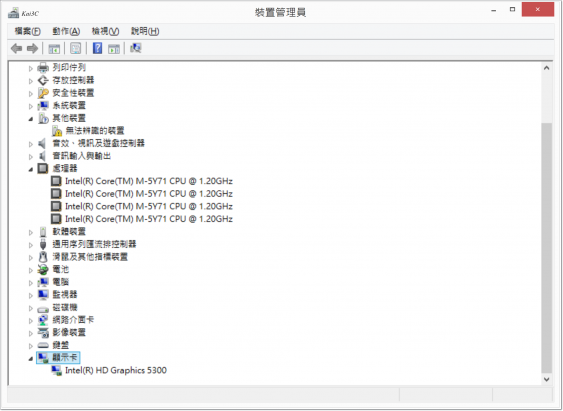Click the Forward arrow toolbar icon
Screen dimensions: 563x411
point(32,48)
